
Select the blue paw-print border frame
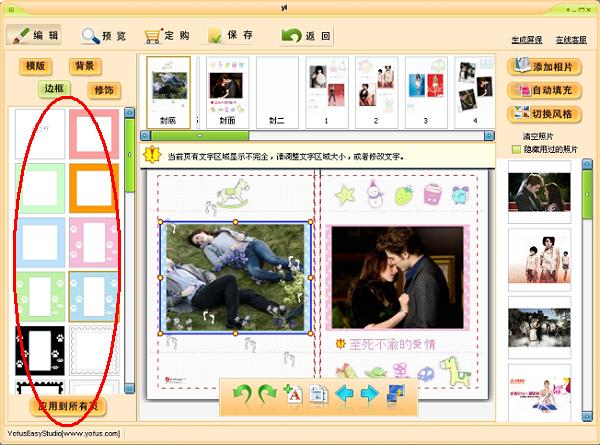[x=94, y=297]
